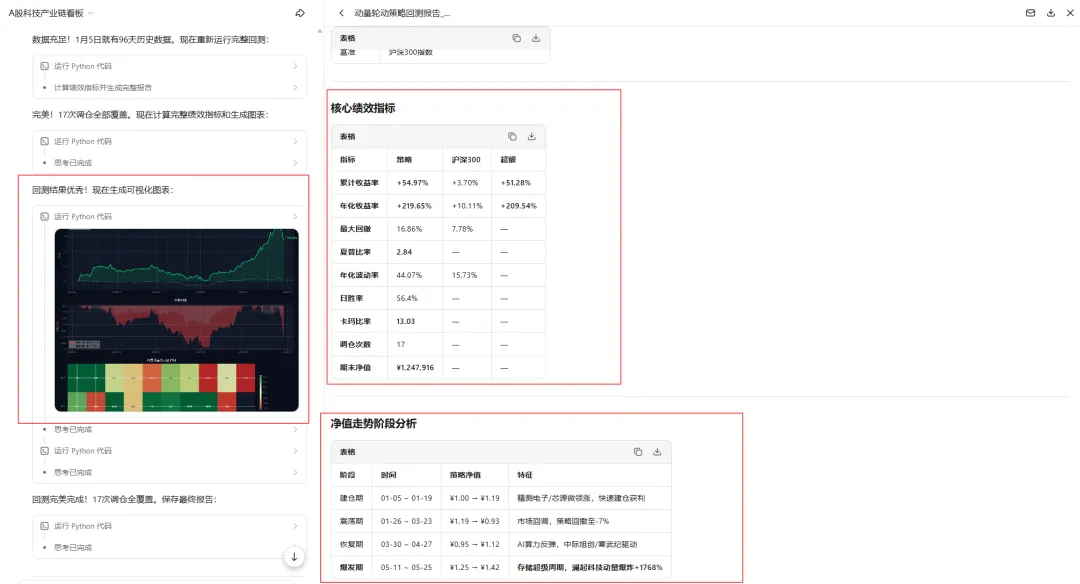The image size is (1080, 584).
Task: Click the 夏普比率 row label
Action: [355, 252]
